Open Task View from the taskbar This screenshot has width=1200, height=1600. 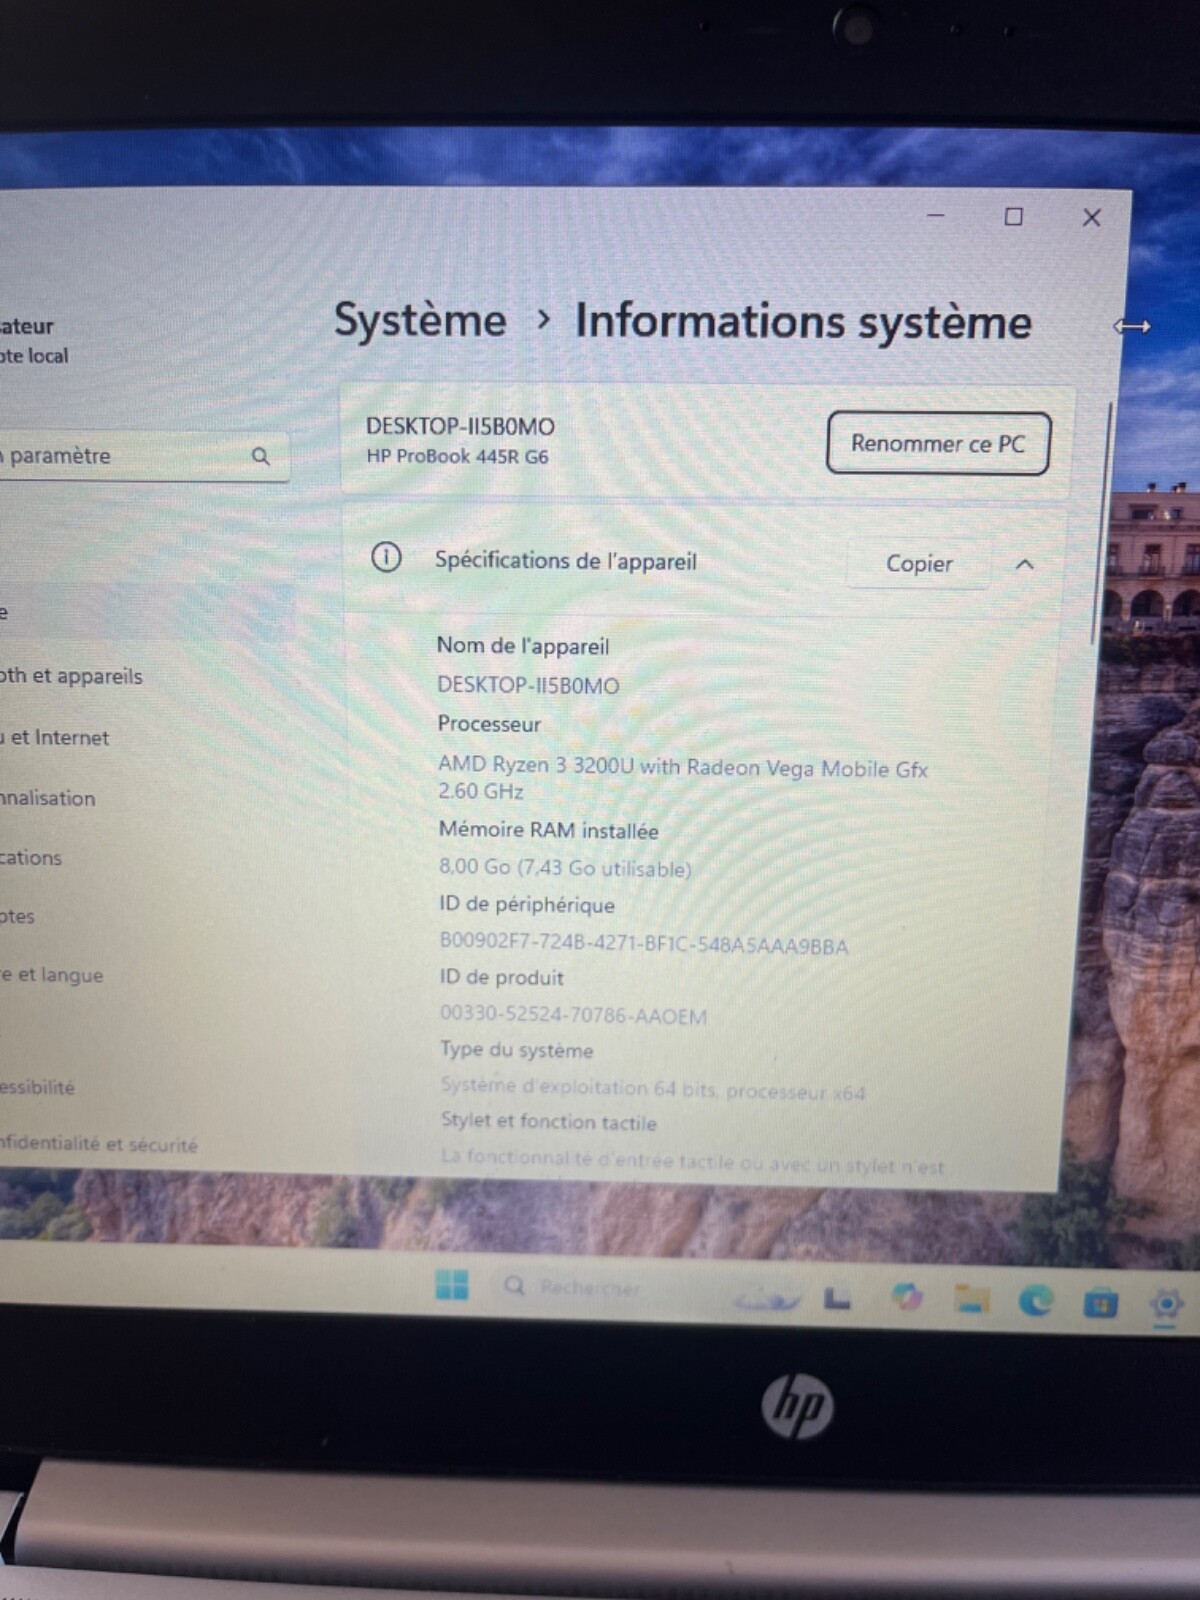[837, 1297]
